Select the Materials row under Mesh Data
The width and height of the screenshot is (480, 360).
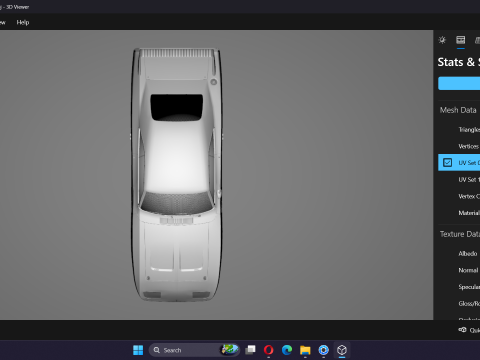point(459,213)
